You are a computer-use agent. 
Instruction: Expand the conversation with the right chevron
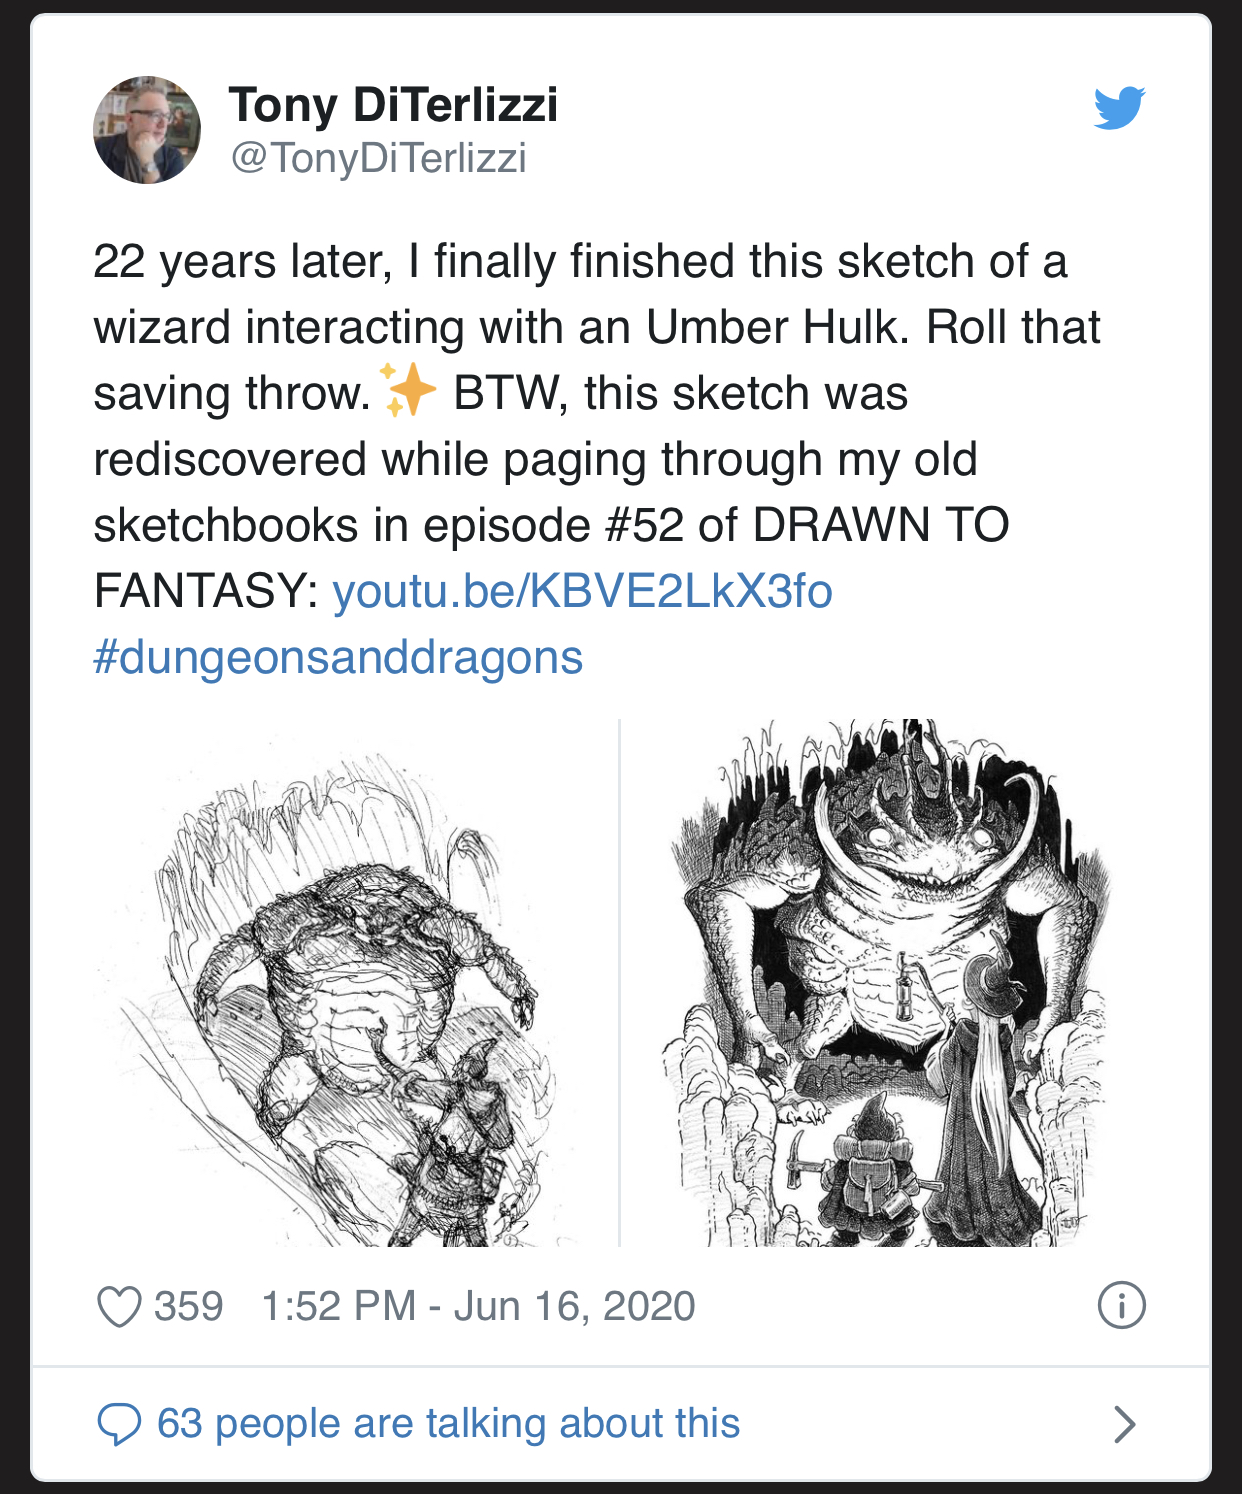(x=1125, y=1424)
